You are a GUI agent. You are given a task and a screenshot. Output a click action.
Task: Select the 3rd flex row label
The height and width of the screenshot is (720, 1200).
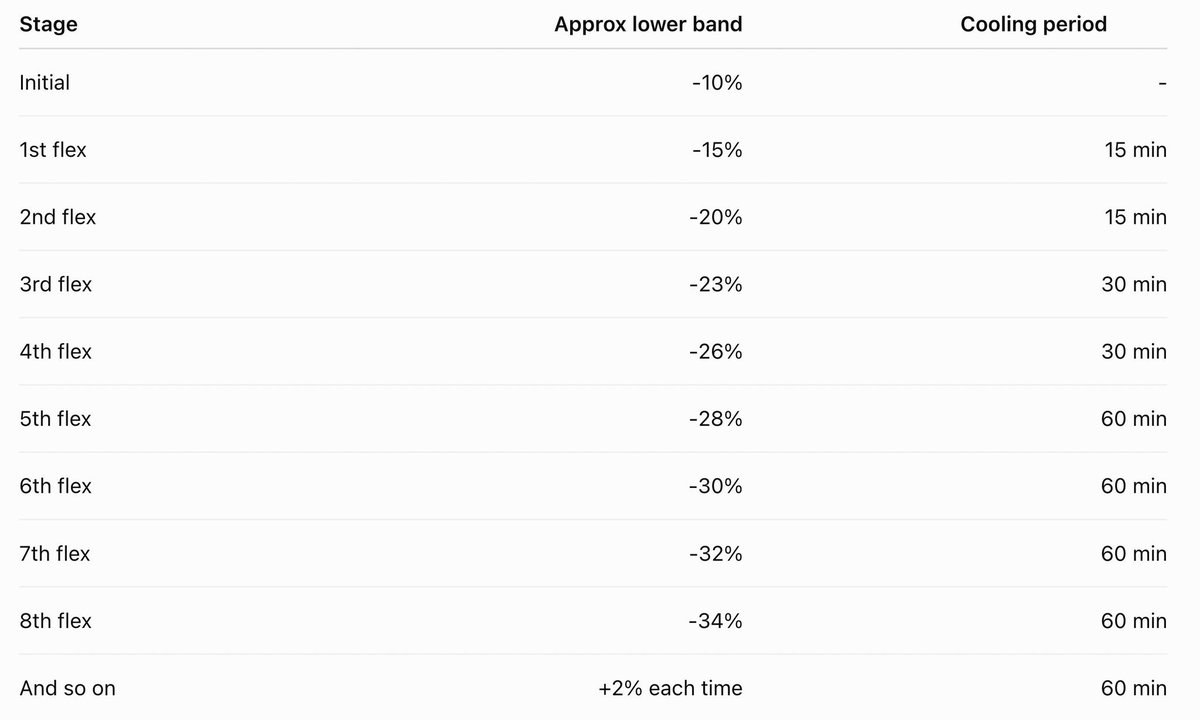[x=55, y=284]
